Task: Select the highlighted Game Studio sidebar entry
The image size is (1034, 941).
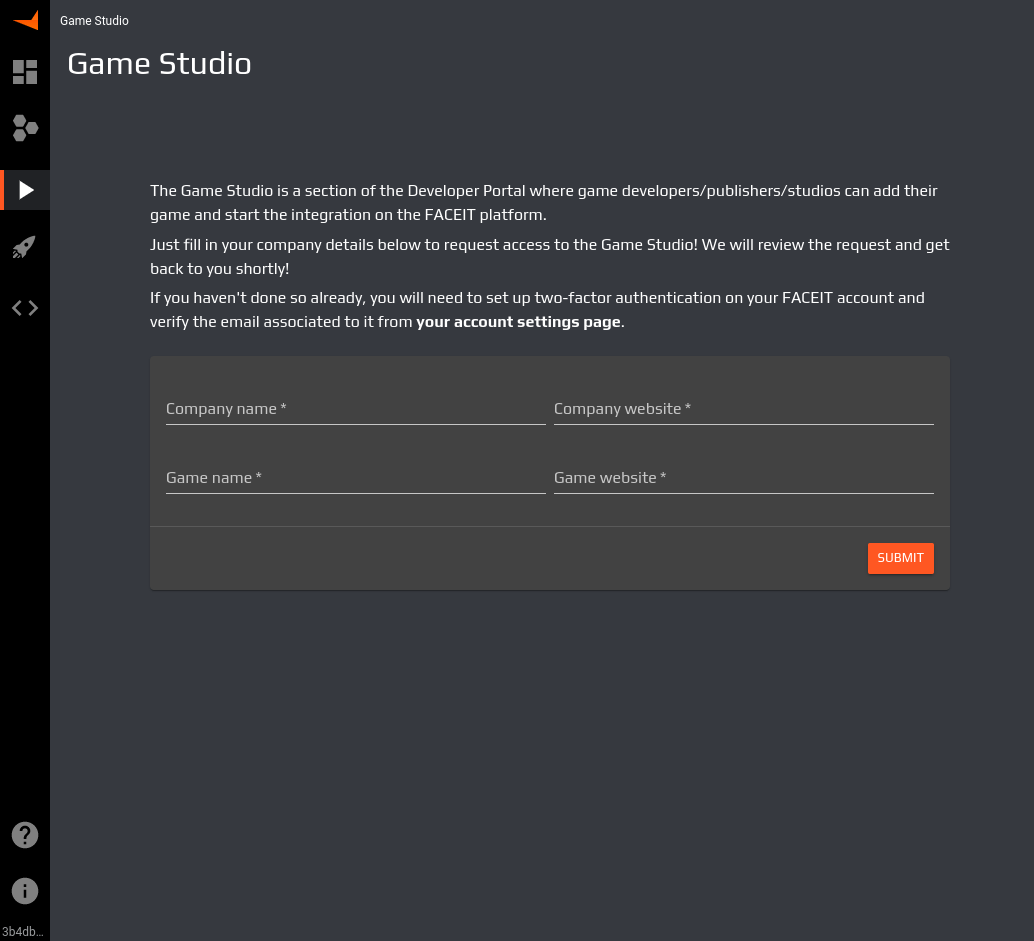Action: pyautogui.click(x=24, y=189)
